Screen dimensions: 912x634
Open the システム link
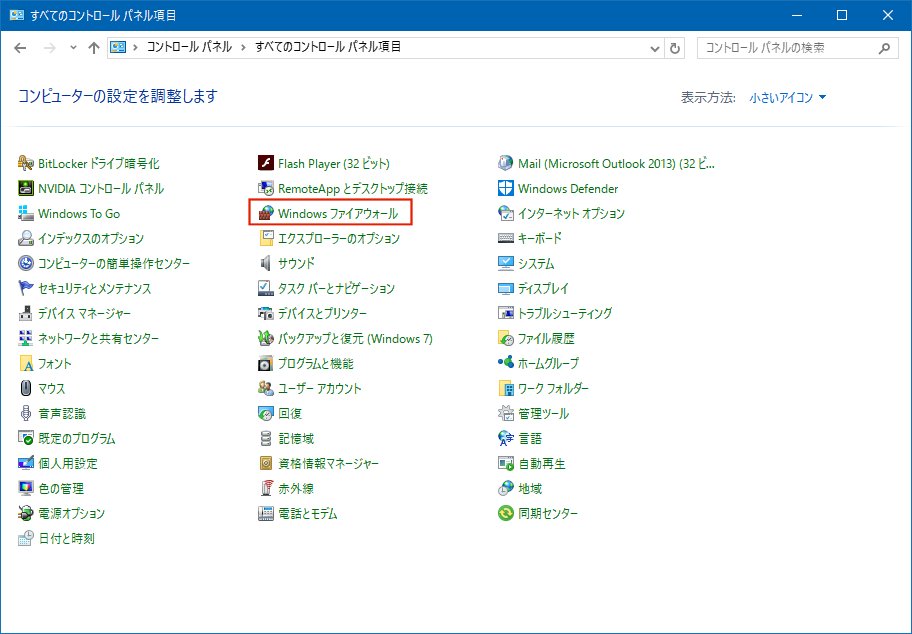pyautogui.click(x=536, y=263)
